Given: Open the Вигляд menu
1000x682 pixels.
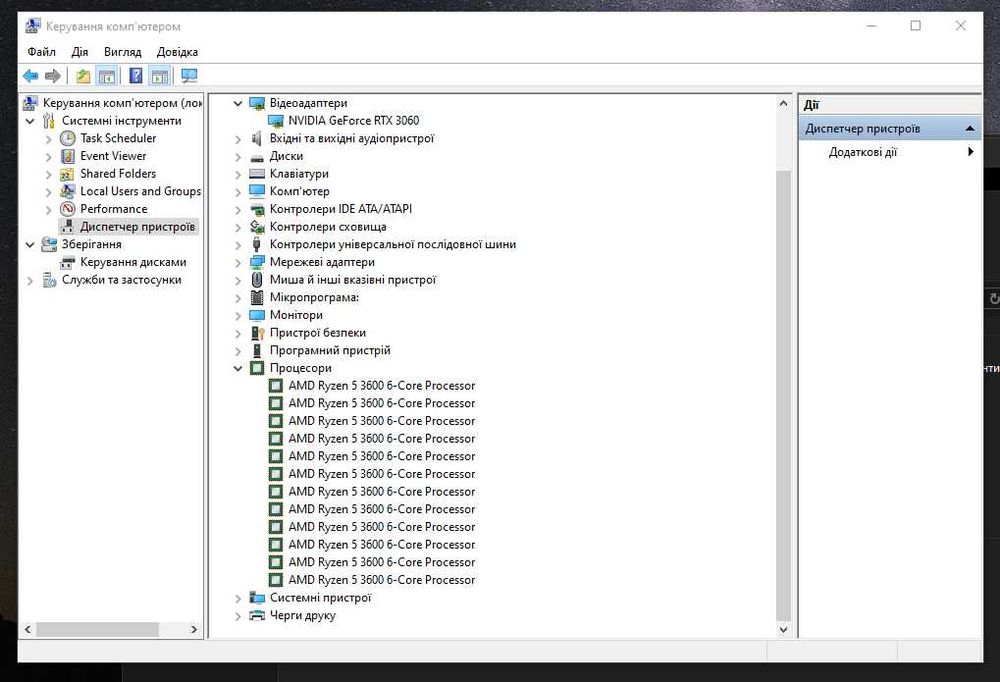Looking at the screenshot, I should click(x=122, y=52).
